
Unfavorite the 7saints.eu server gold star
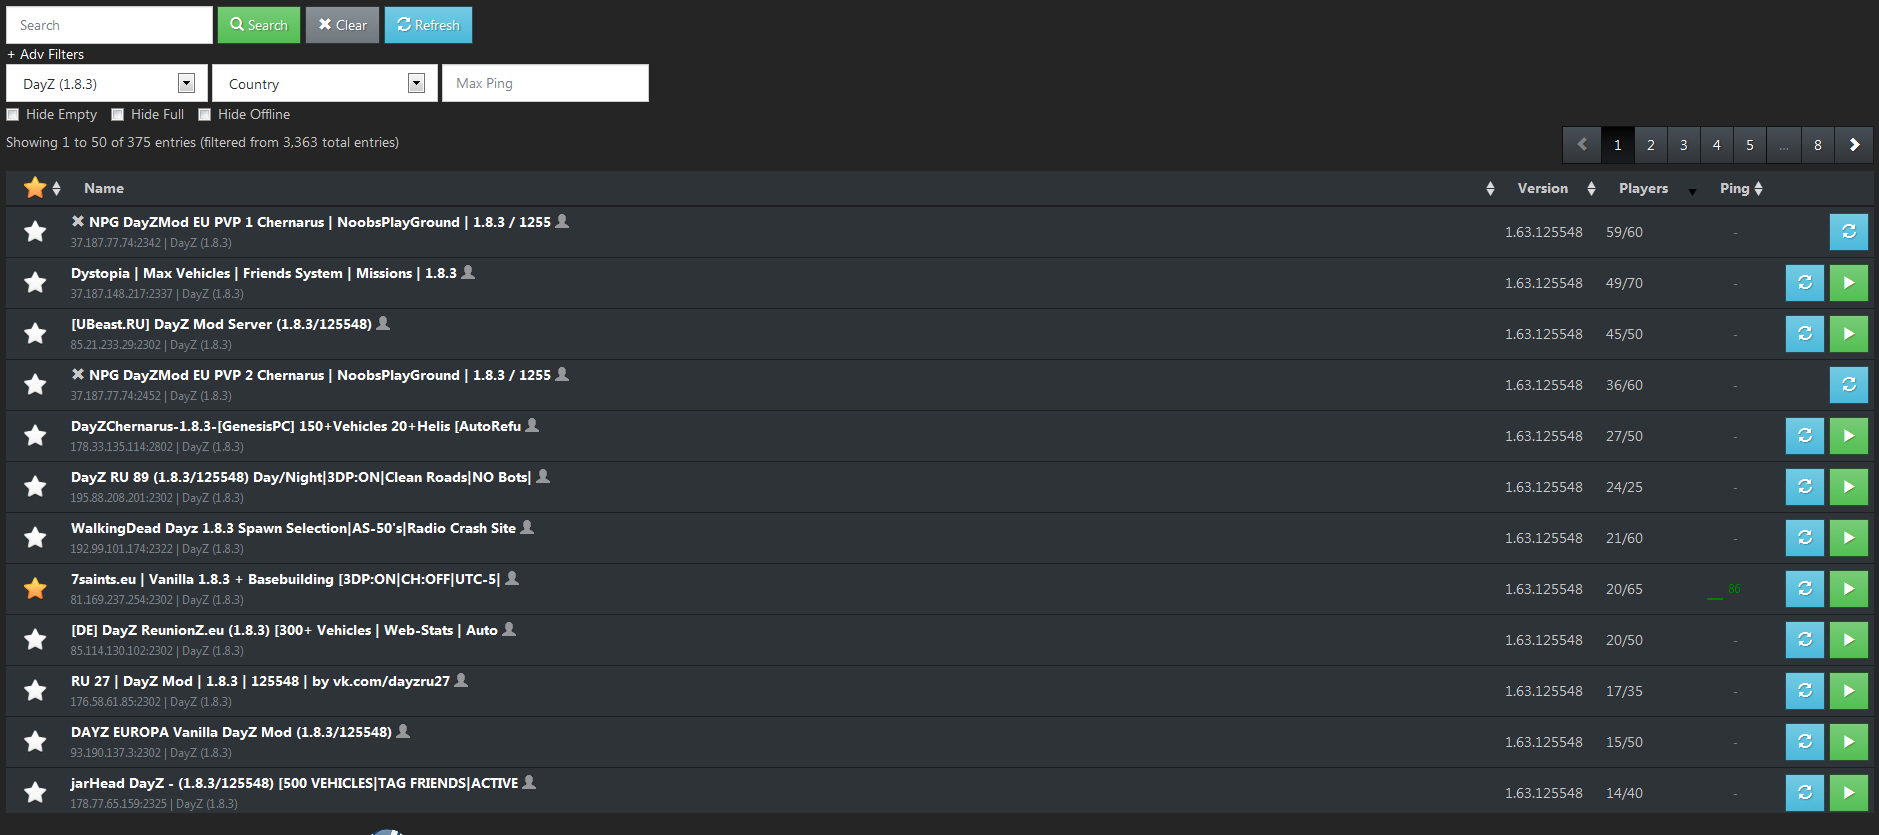click(x=35, y=589)
